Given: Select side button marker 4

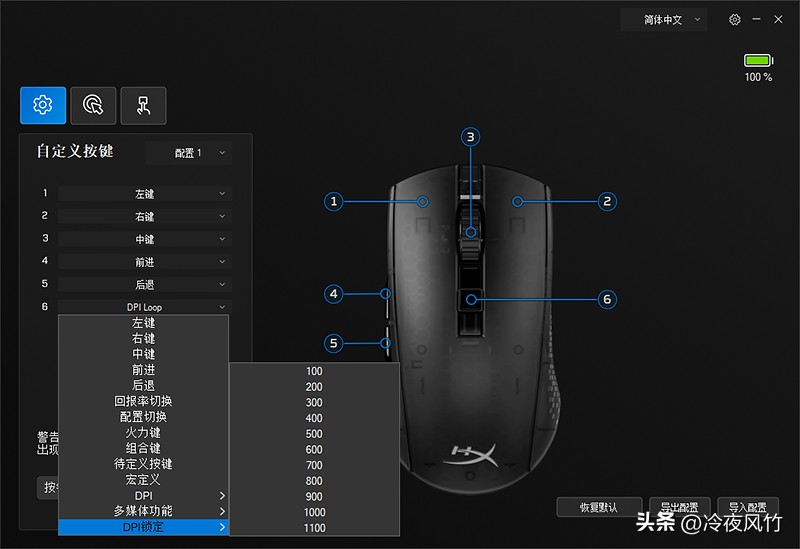Looking at the screenshot, I should point(334,294).
